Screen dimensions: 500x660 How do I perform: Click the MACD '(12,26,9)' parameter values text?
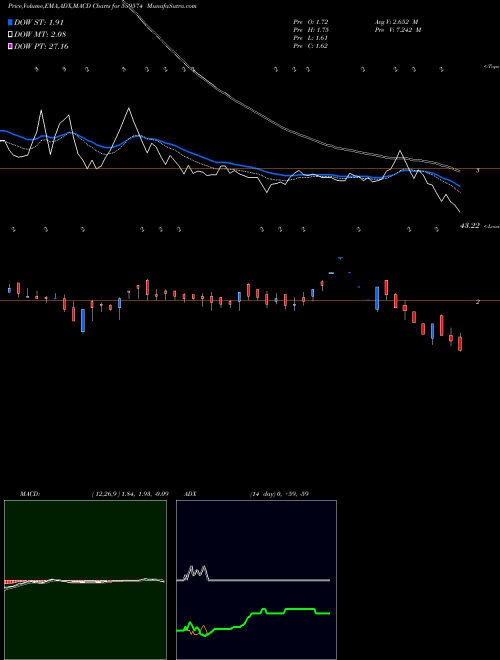[x=130, y=494]
